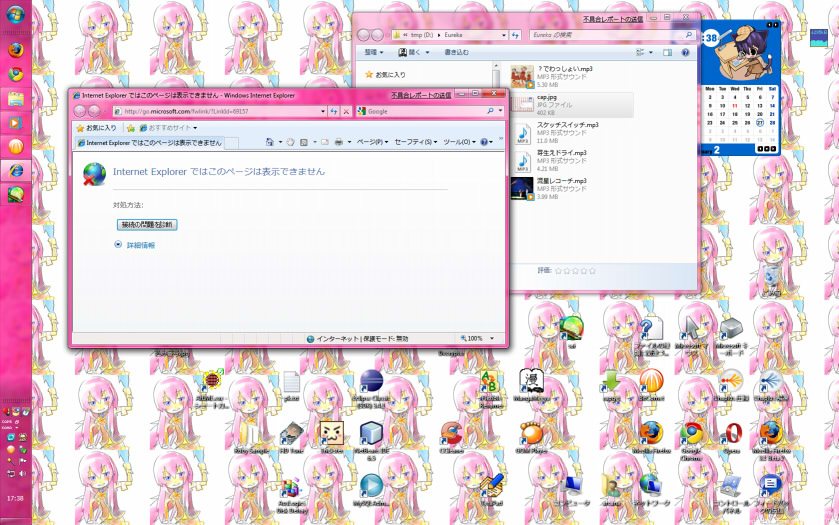Open the Windows Start orb
Screen dimensions: 839x525
16,14
